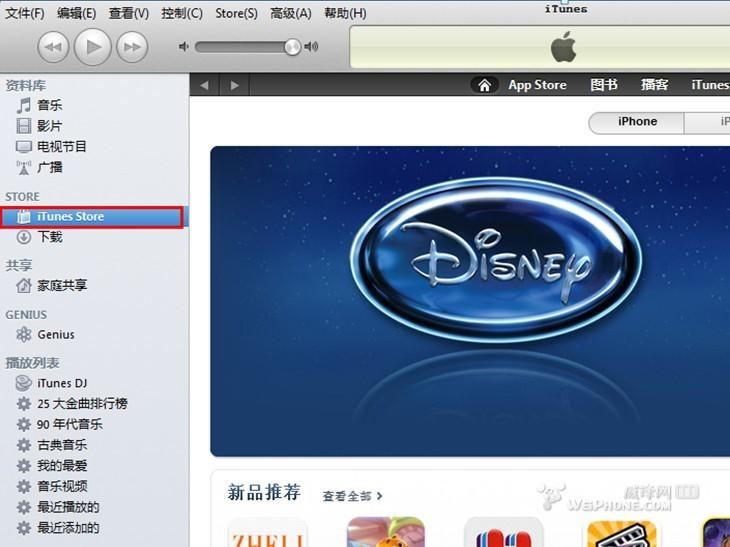Open the Disney featured banner

470,301
